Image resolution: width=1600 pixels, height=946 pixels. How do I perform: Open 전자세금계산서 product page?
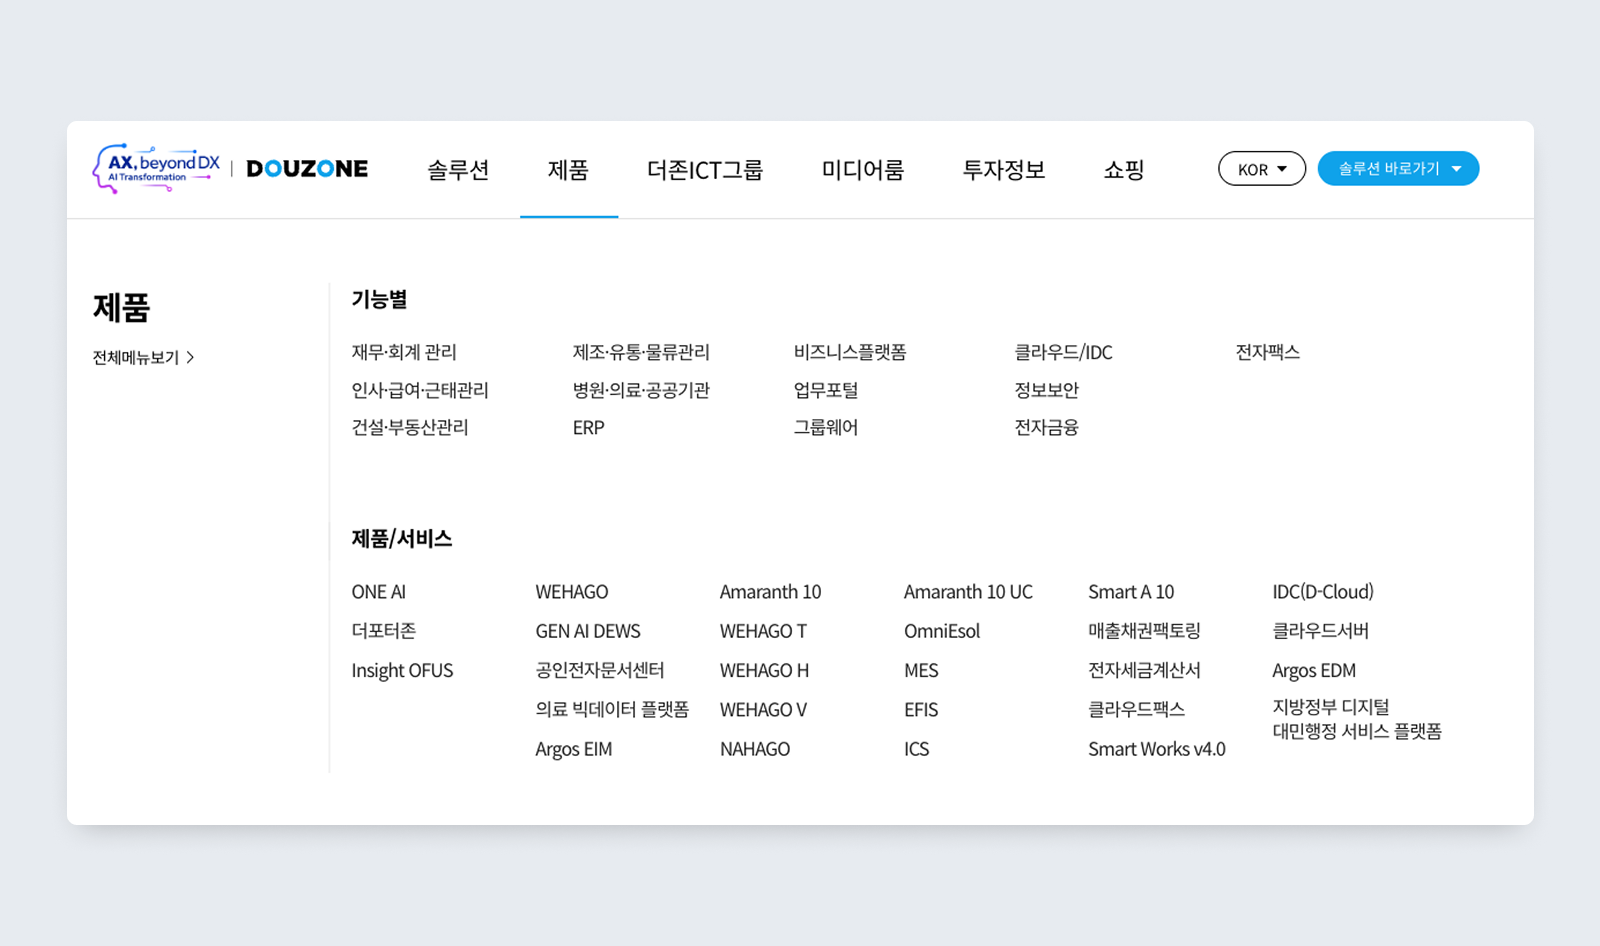coord(1144,670)
